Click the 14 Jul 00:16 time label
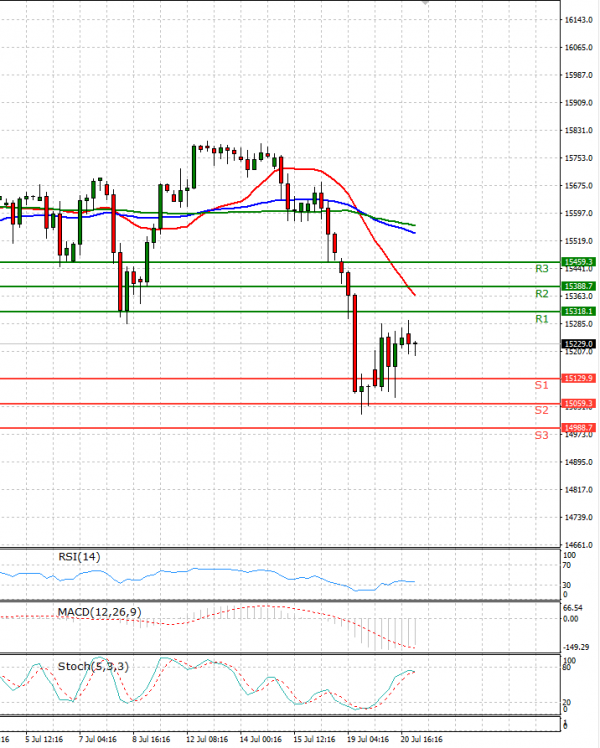Viewport: 600px width, 748px height. tap(260, 739)
